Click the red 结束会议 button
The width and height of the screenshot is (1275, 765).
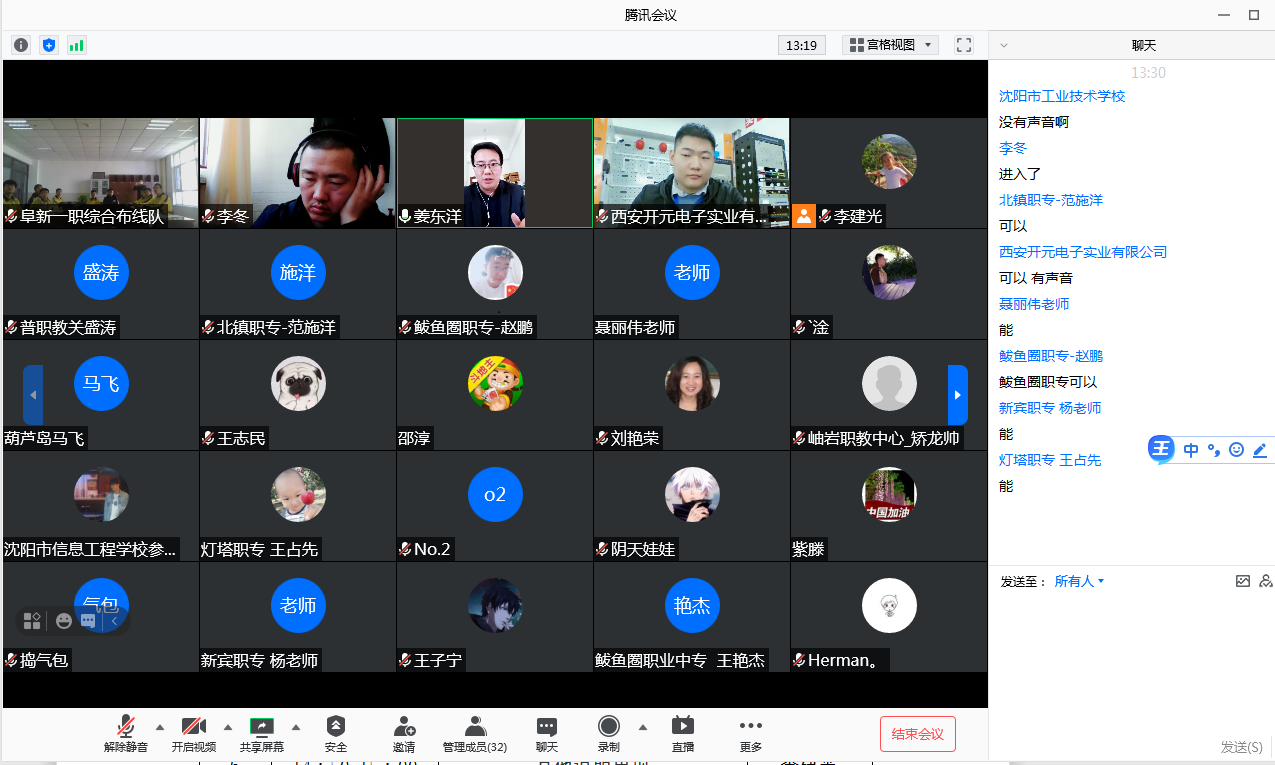pyautogui.click(x=917, y=734)
